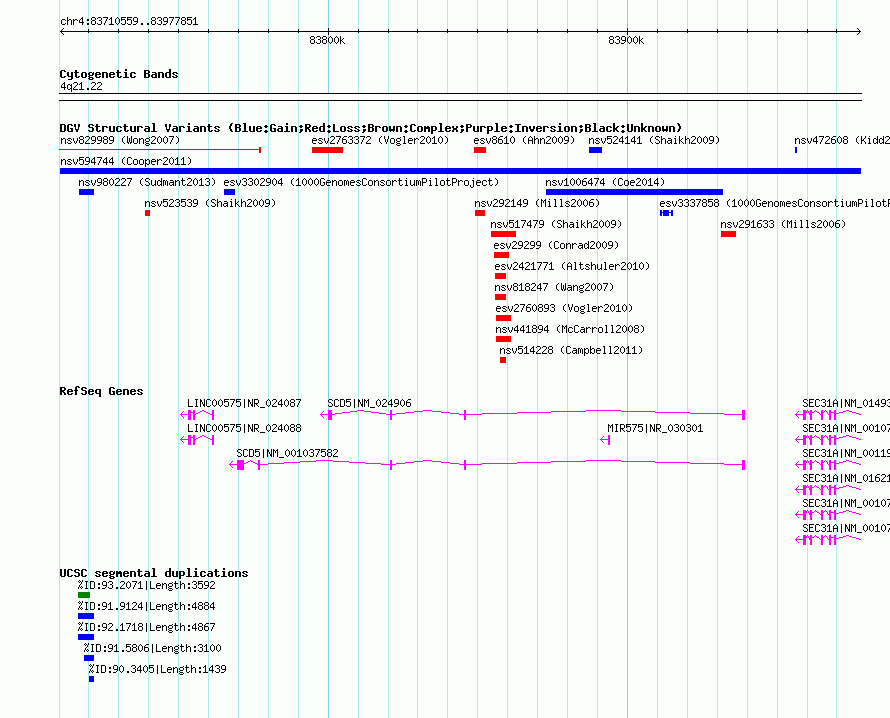Click the red bar under nsv818247 (Wang2007)
Viewport: 890px width, 718px height.
pyautogui.click(x=500, y=297)
